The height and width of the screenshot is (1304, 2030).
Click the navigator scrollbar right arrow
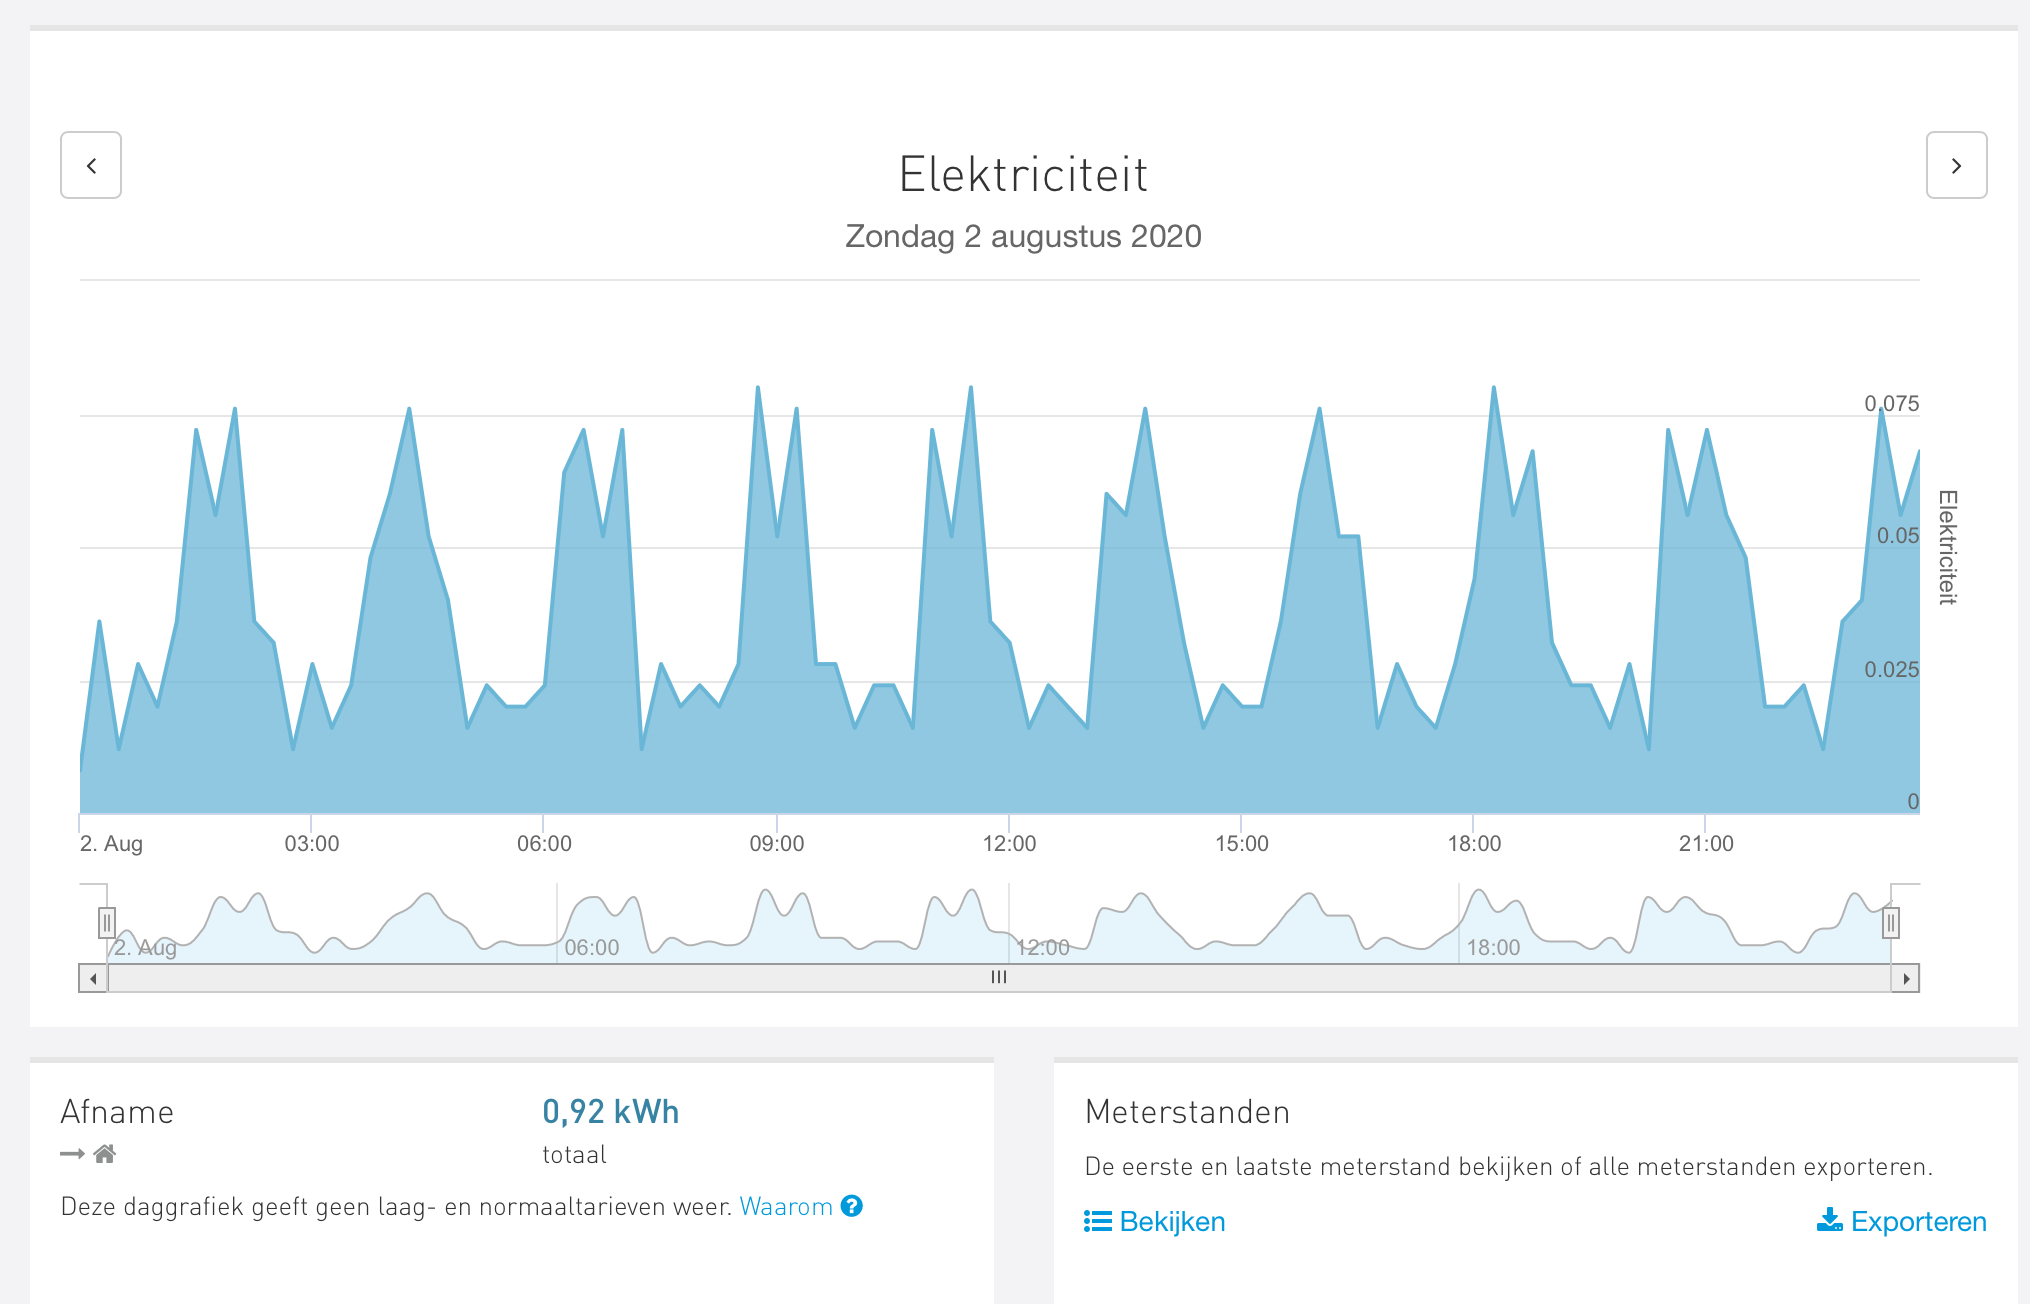click(x=1906, y=978)
